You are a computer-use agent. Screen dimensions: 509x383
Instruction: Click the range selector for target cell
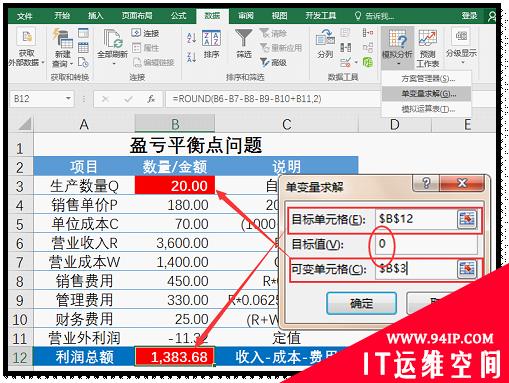coord(467,219)
